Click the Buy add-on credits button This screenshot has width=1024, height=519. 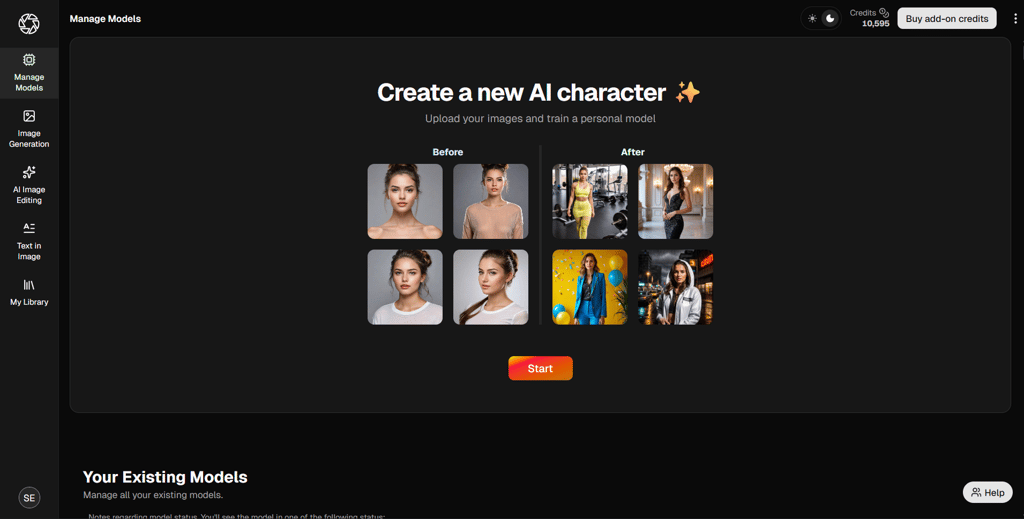point(947,18)
